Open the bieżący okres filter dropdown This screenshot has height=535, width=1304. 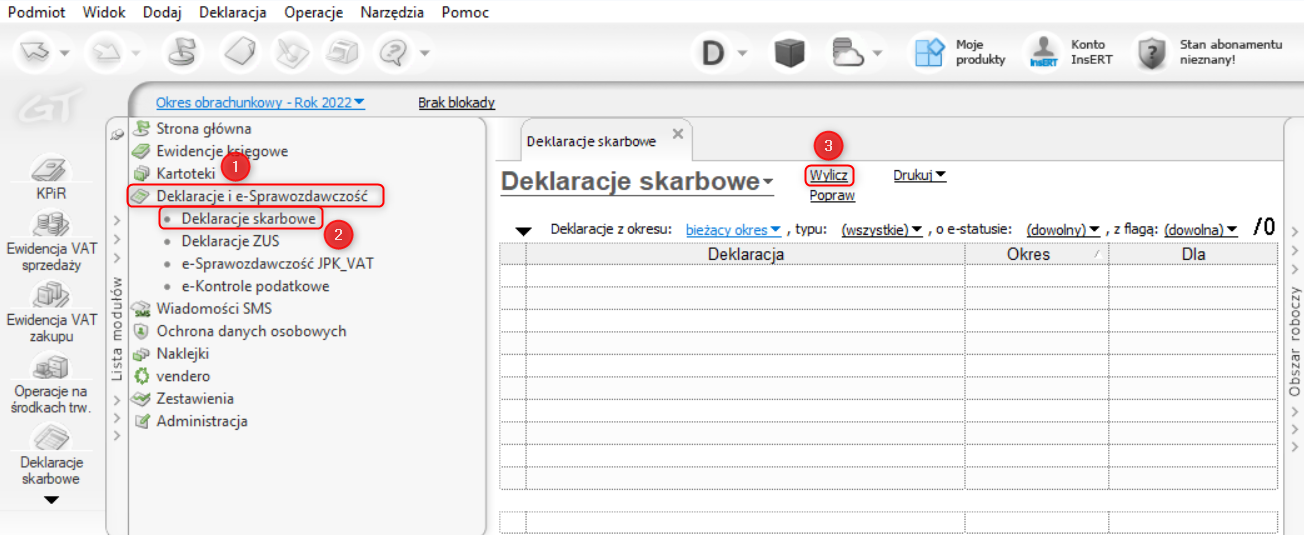(733, 230)
